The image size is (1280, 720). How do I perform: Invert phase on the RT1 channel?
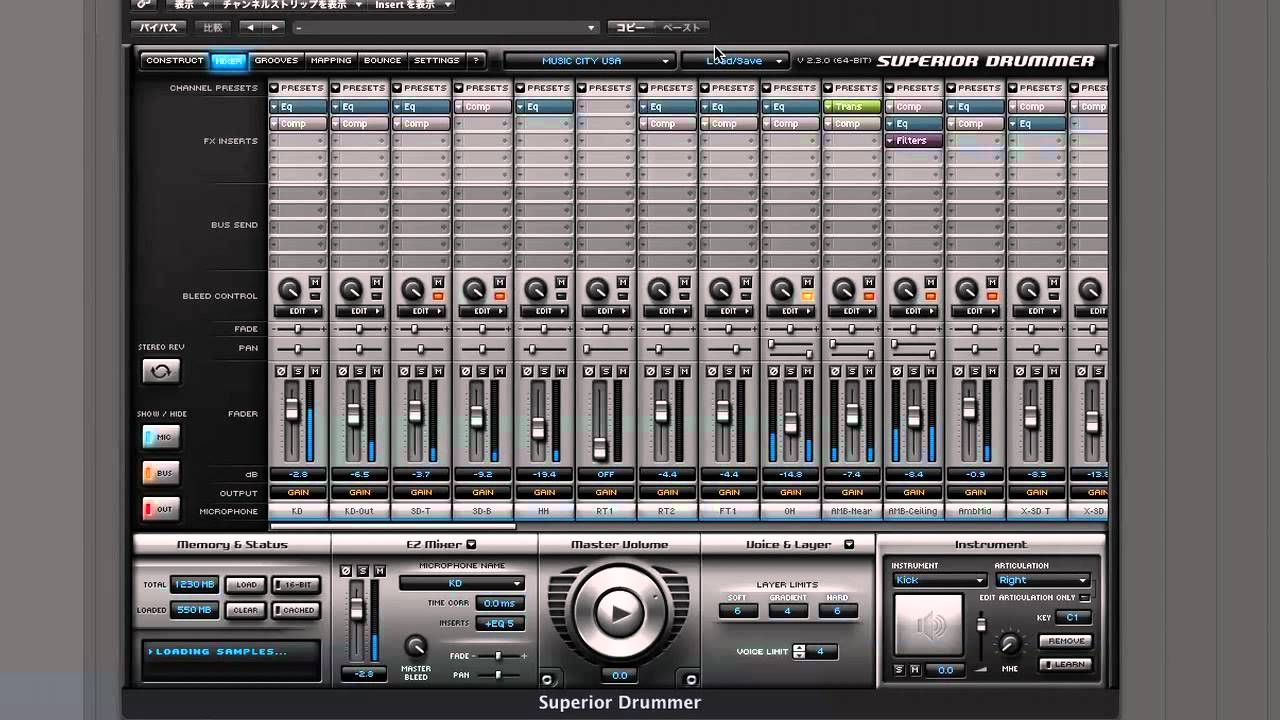(x=589, y=371)
